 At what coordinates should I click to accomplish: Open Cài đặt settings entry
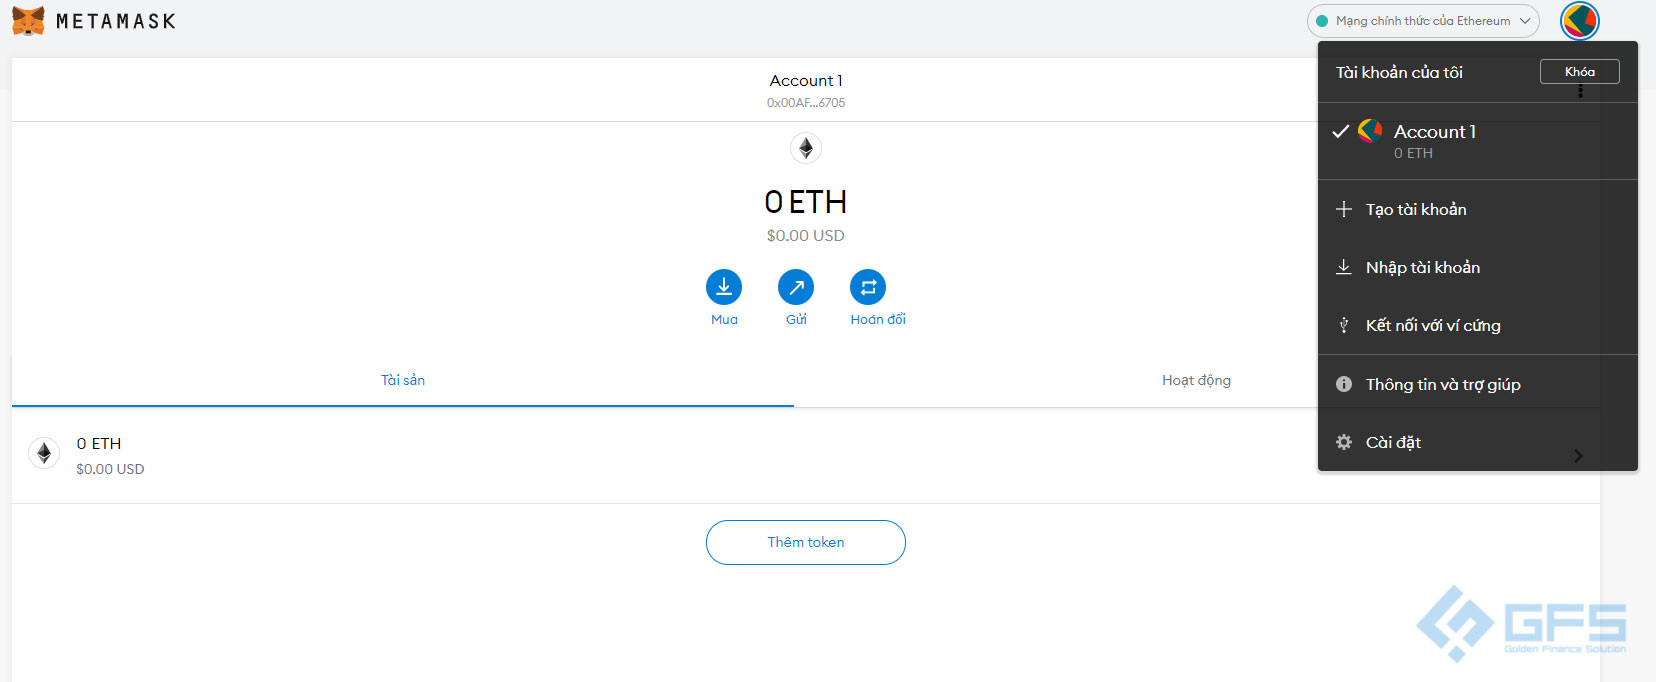click(x=1477, y=442)
